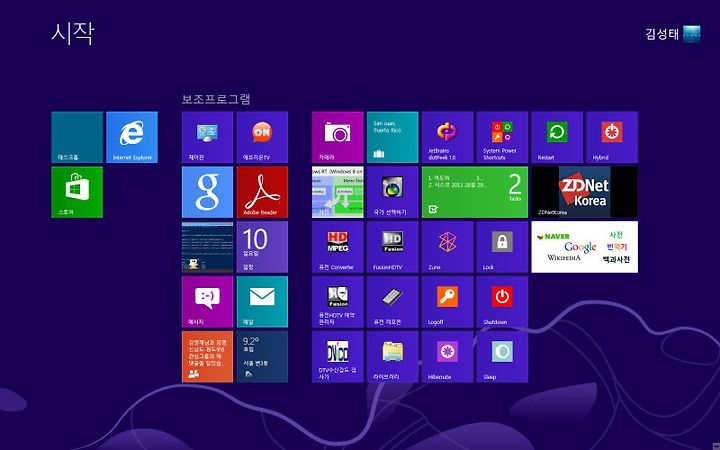
Task: Click the Shutdown tile
Action: (502, 302)
